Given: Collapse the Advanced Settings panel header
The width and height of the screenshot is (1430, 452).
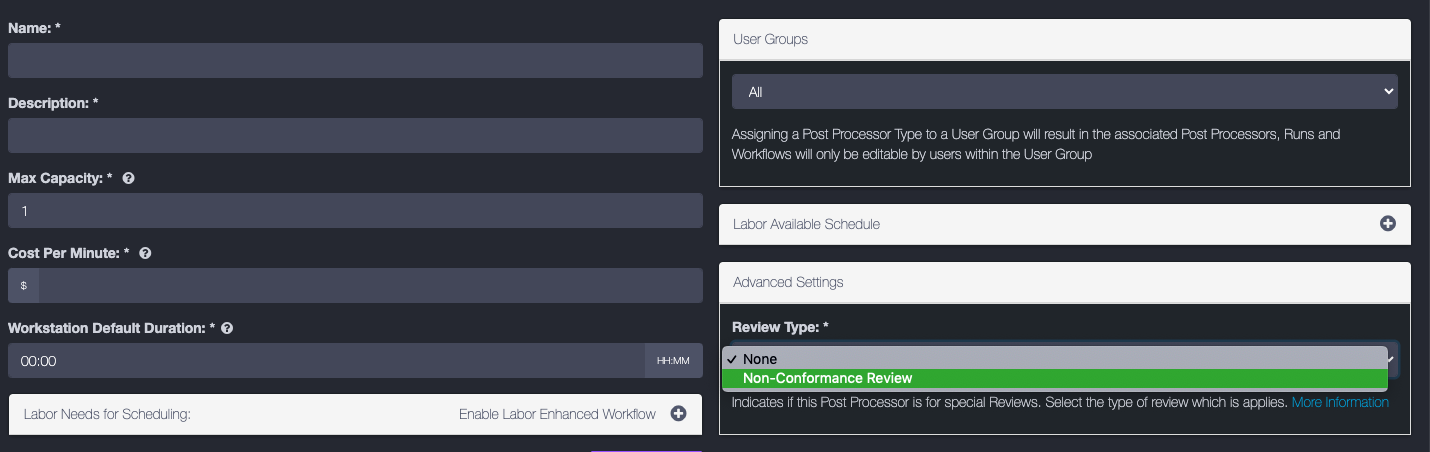Looking at the screenshot, I should coord(788,282).
